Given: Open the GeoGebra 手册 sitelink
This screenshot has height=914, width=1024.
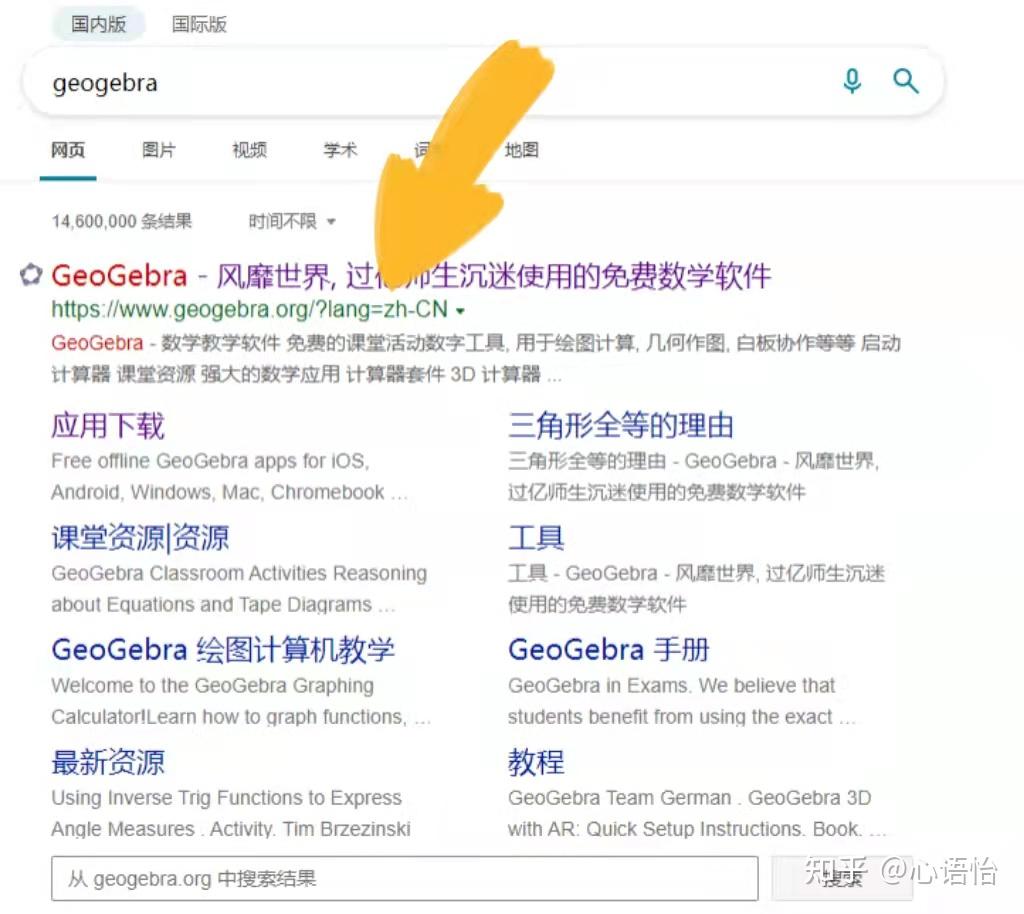Looking at the screenshot, I should coord(609,649).
